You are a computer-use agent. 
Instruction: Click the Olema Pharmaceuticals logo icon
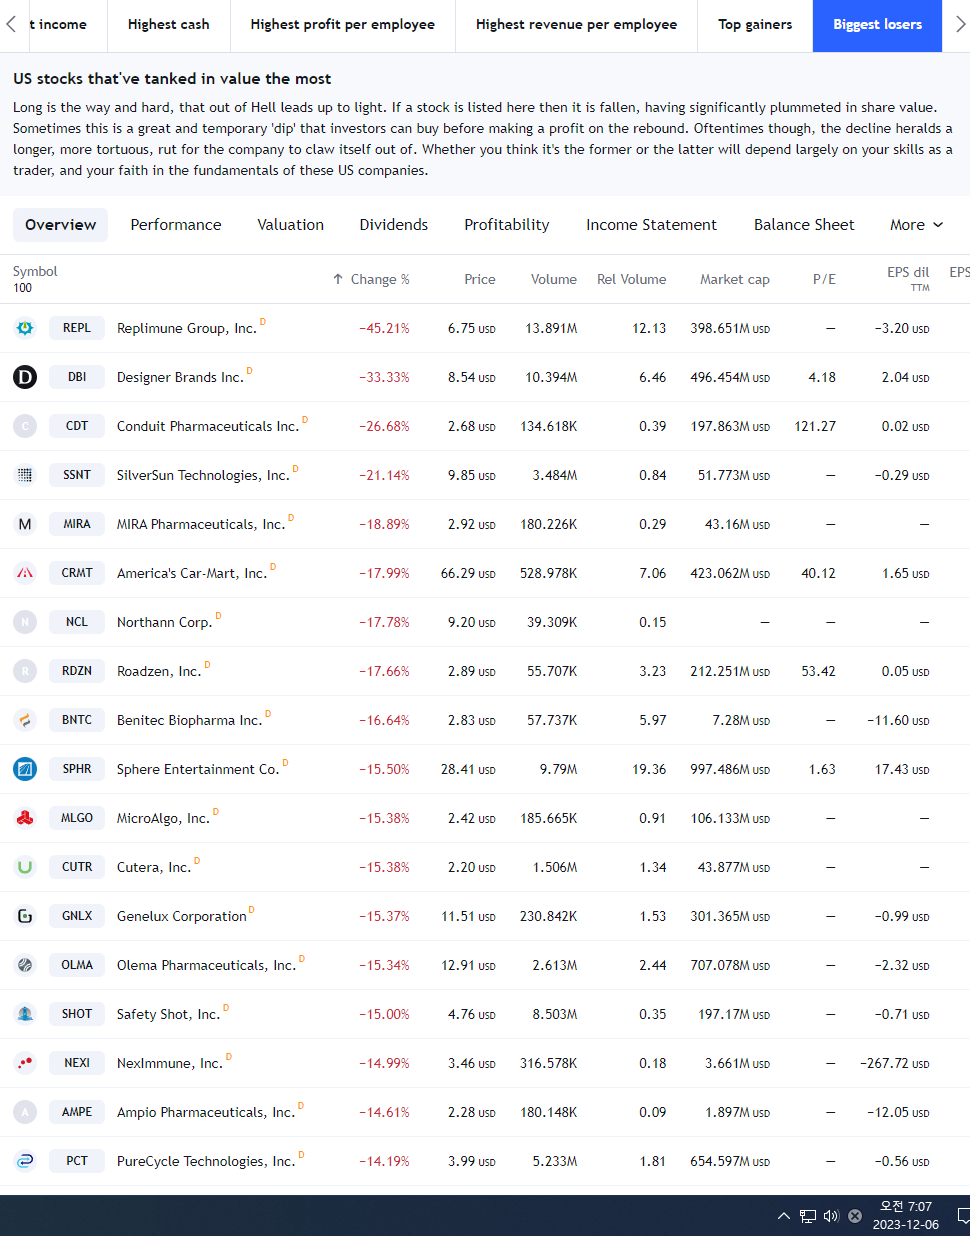click(x=25, y=965)
